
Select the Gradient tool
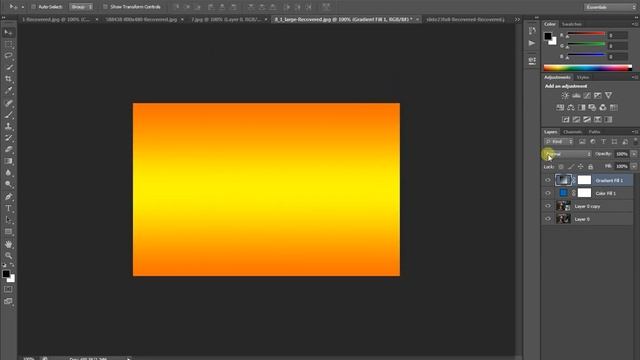coord(9,161)
